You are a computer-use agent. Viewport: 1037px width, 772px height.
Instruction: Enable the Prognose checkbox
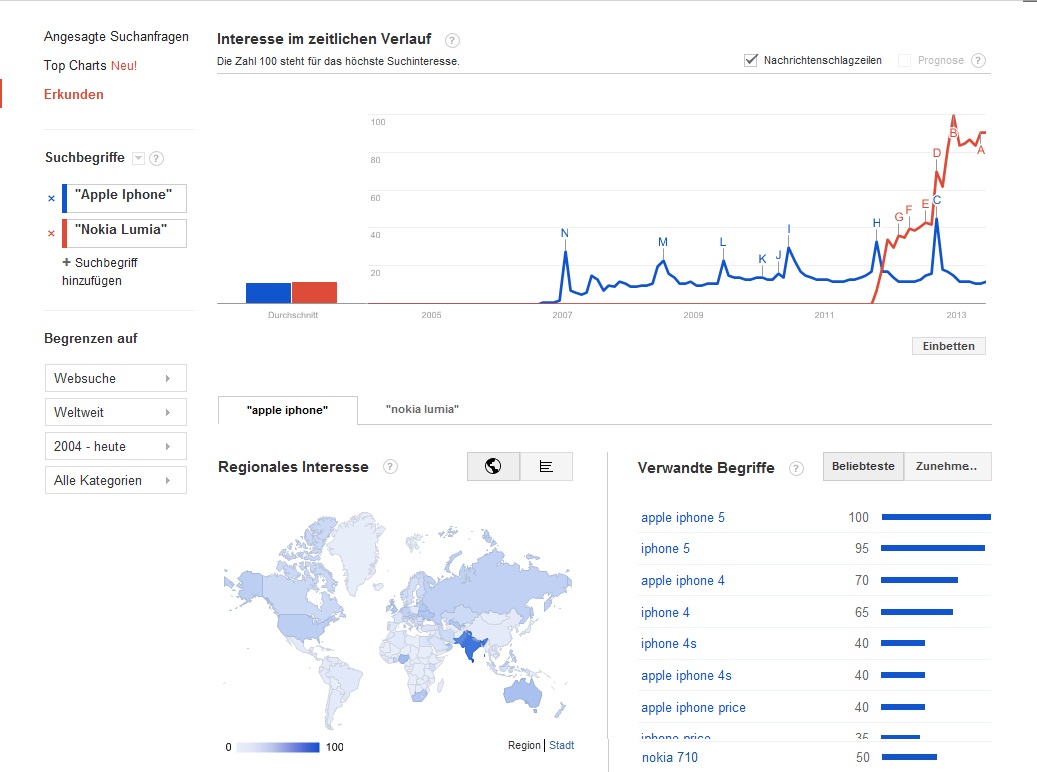tap(905, 61)
